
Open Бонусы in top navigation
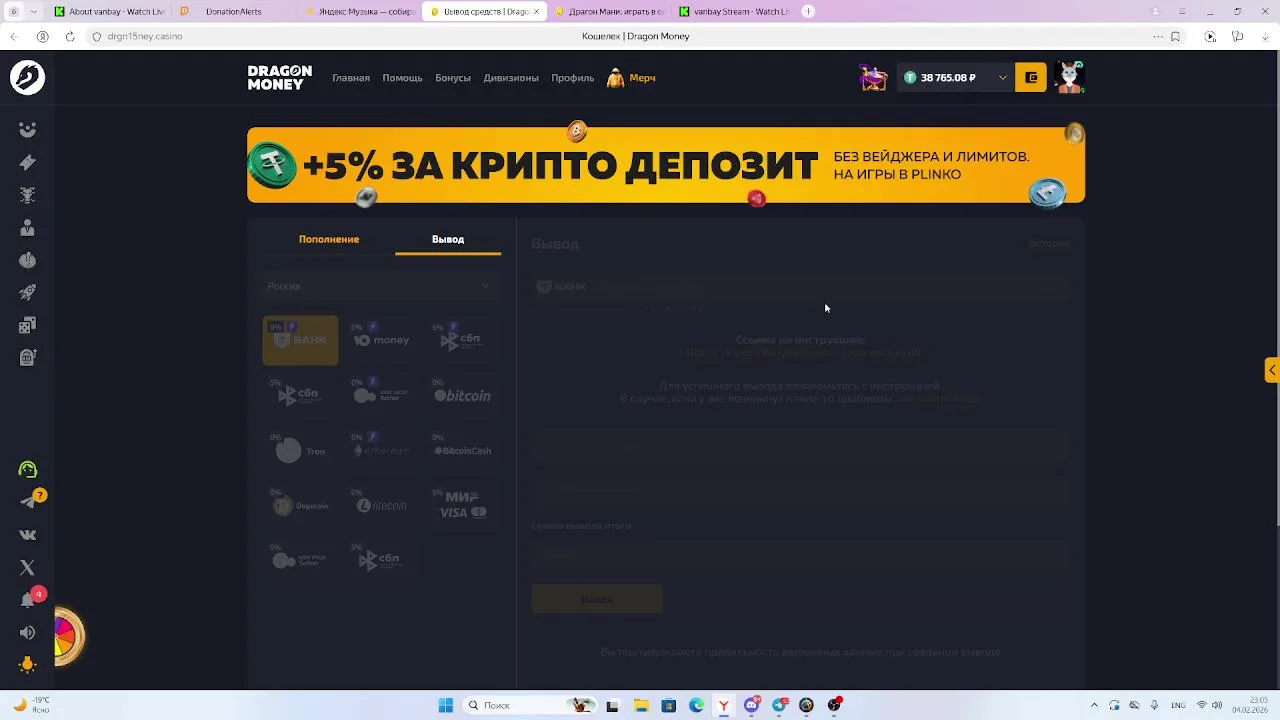[453, 78]
